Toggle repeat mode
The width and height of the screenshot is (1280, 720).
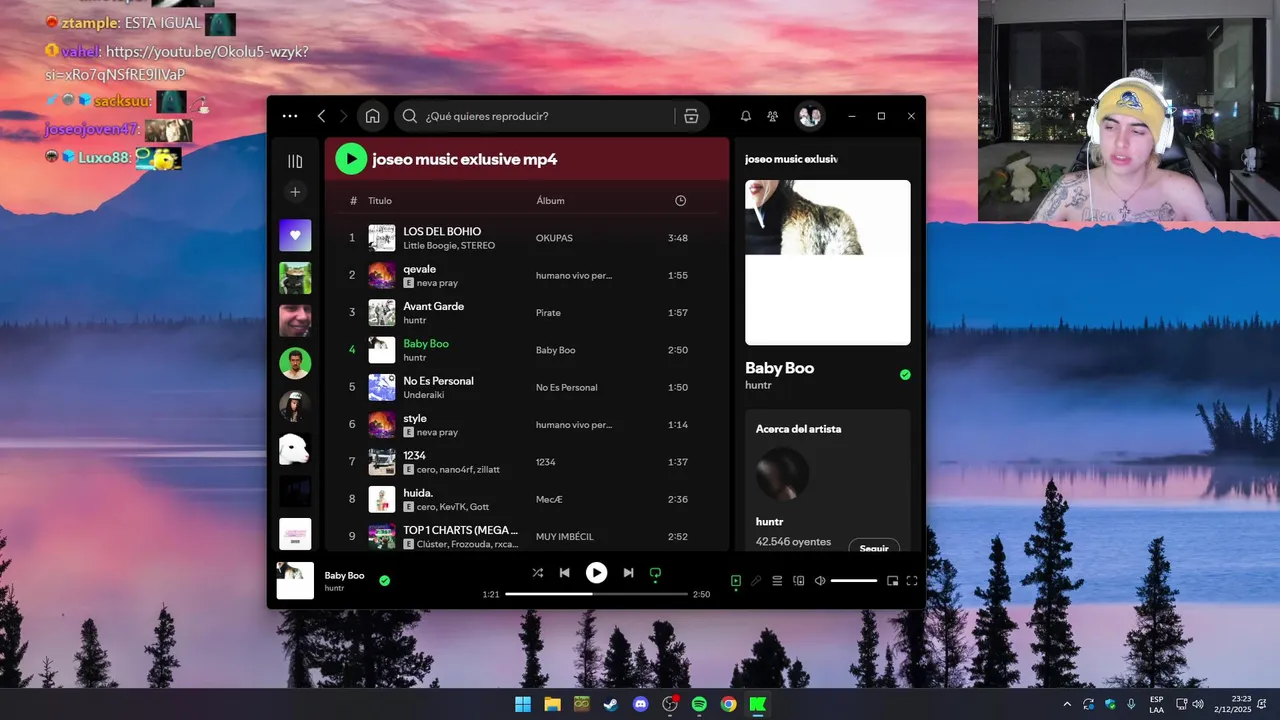coord(656,573)
